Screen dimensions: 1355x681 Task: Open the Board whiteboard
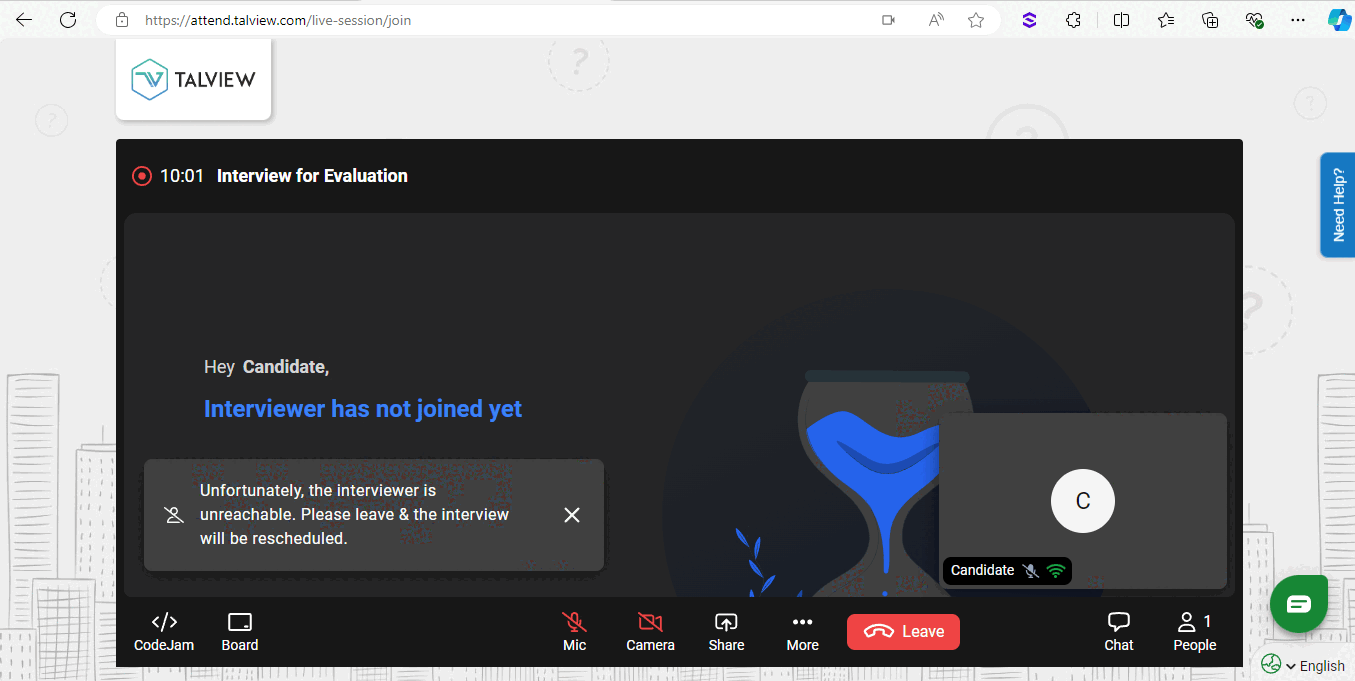point(240,632)
